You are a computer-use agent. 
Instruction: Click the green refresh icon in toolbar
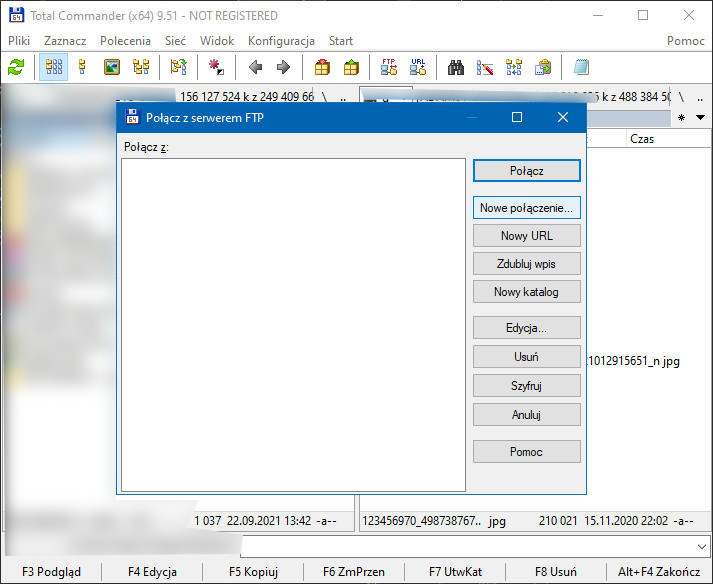[x=16, y=67]
